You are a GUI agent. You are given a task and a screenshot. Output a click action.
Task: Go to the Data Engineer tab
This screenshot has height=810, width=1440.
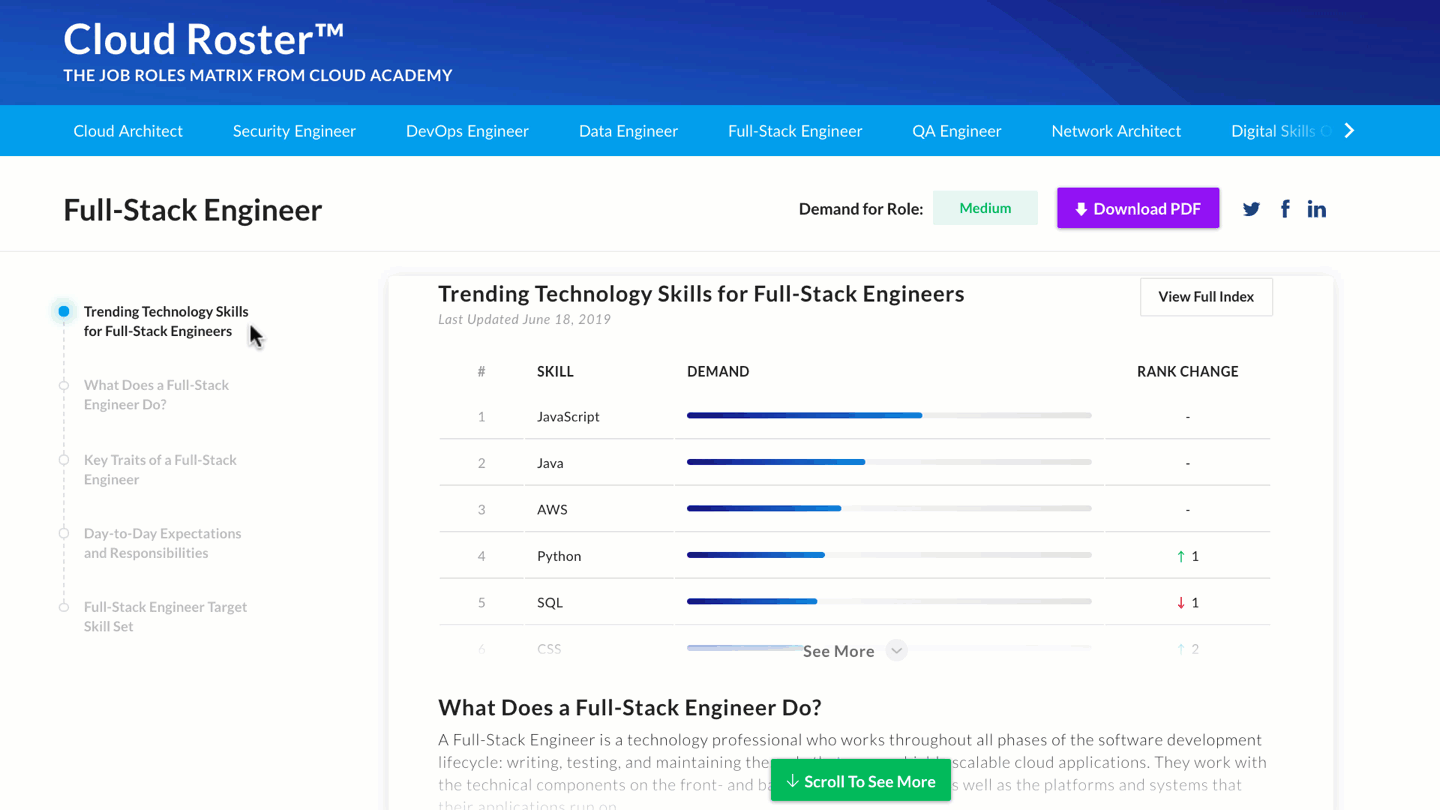coord(628,131)
